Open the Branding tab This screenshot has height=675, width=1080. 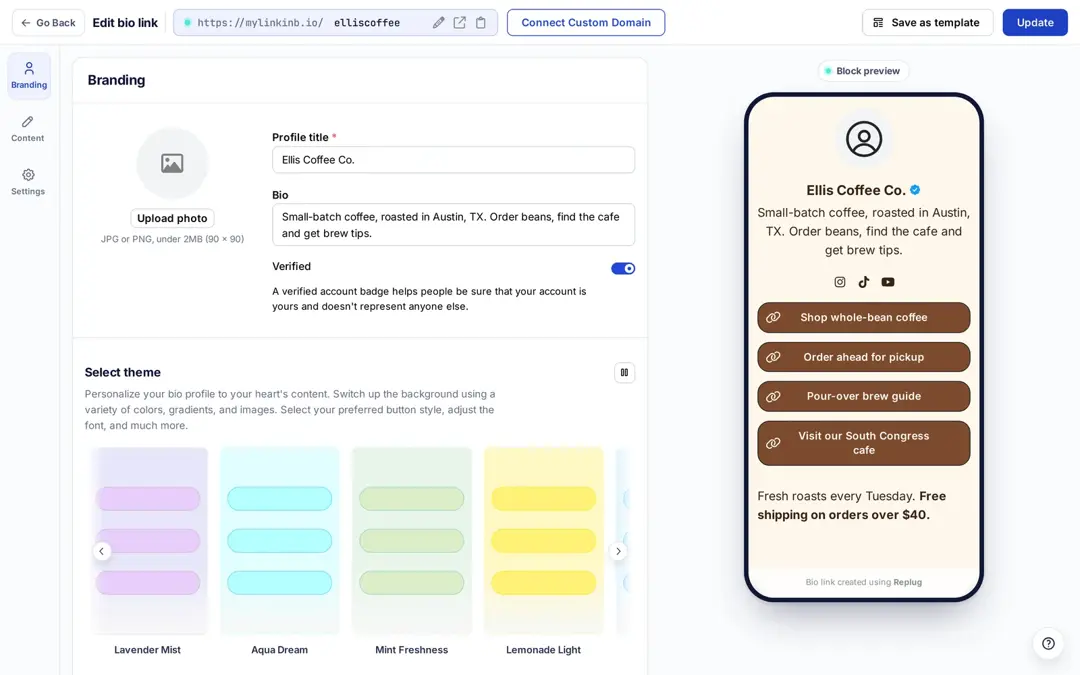(x=29, y=76)
